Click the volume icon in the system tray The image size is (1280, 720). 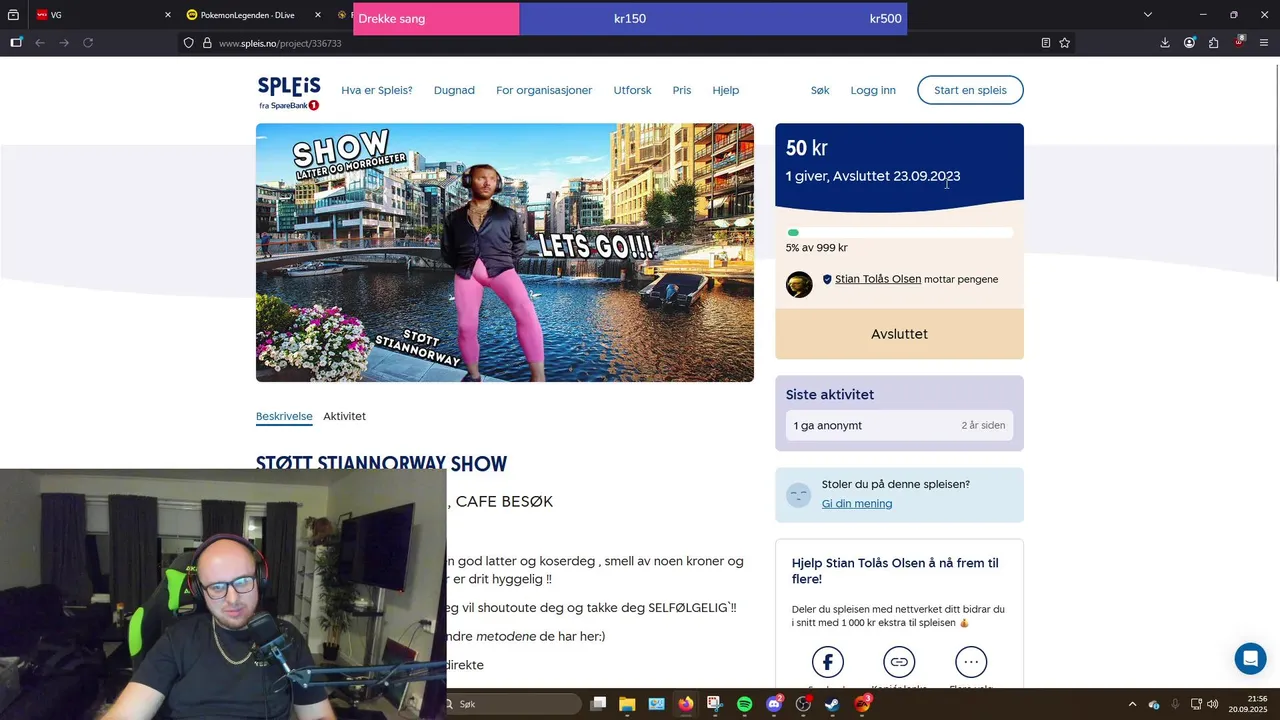[x=1213, y=704]
